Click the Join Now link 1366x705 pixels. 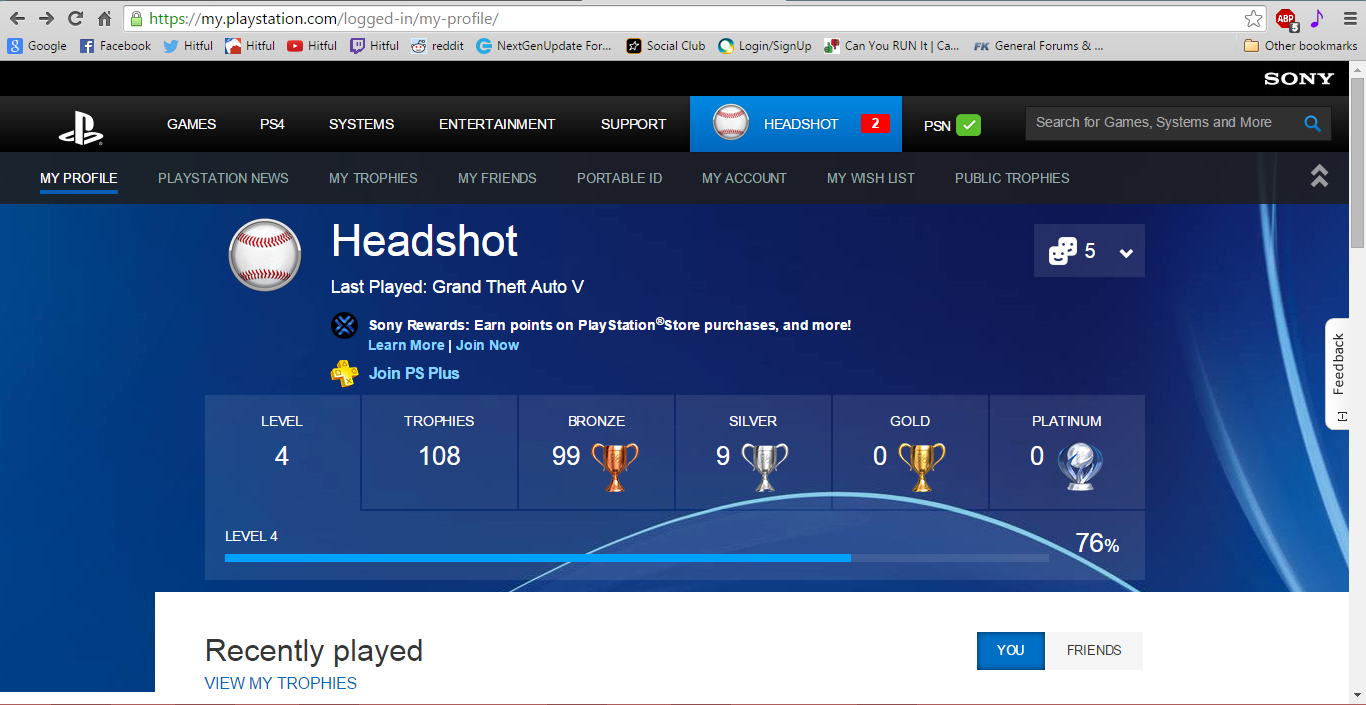click(x=487, y=345)
